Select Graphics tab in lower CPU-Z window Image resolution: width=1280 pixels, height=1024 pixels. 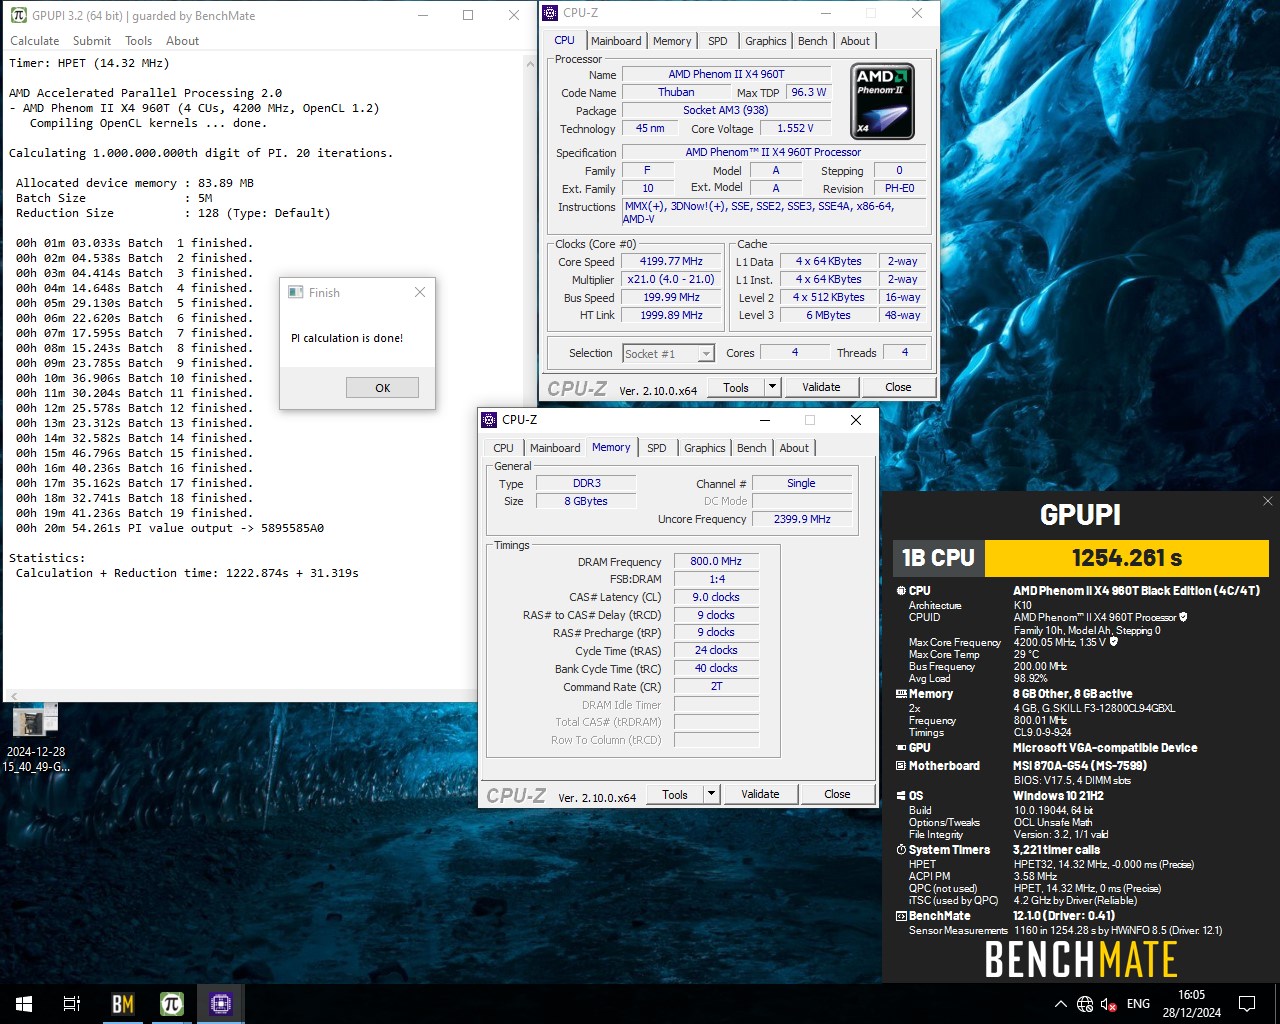pyautogui.click(x=705, y=448)
